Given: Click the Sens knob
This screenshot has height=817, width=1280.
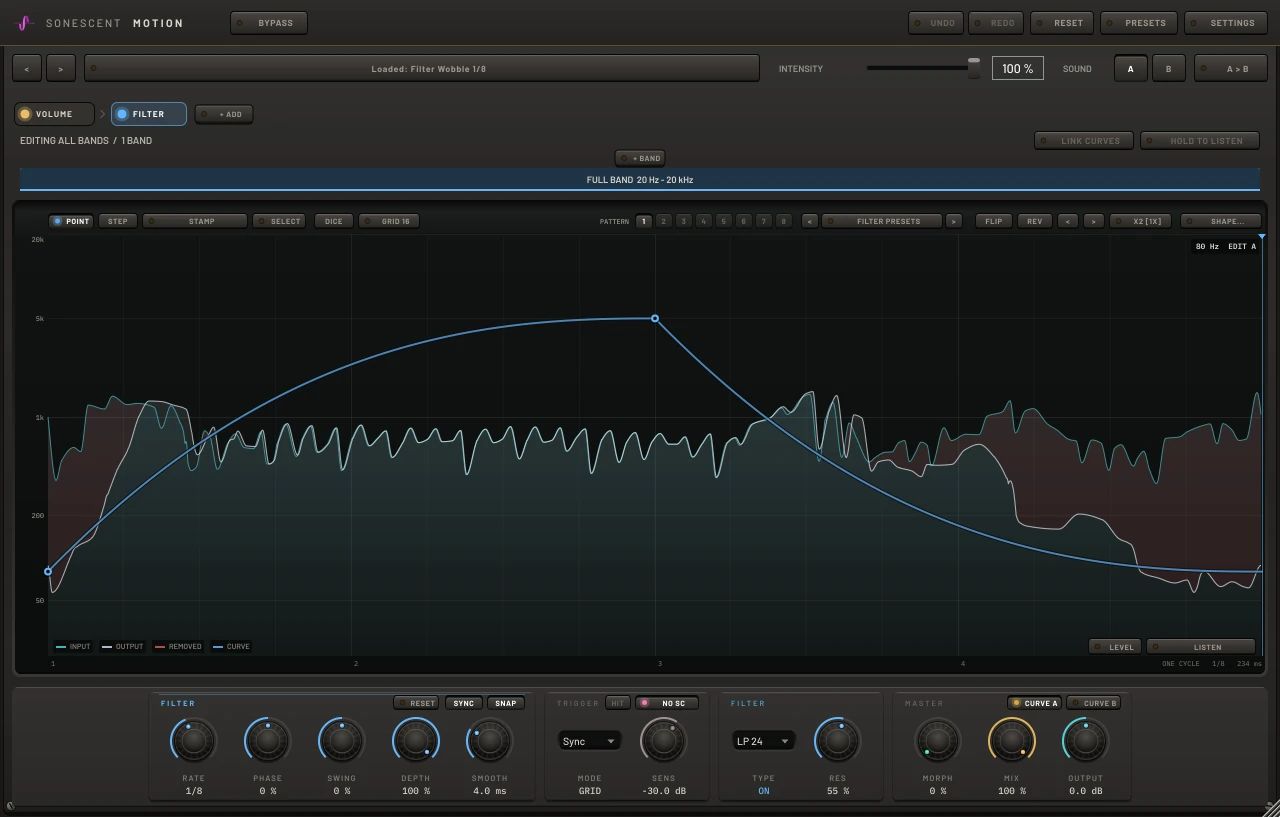Looking at the screenshot, I should [663, 741].
